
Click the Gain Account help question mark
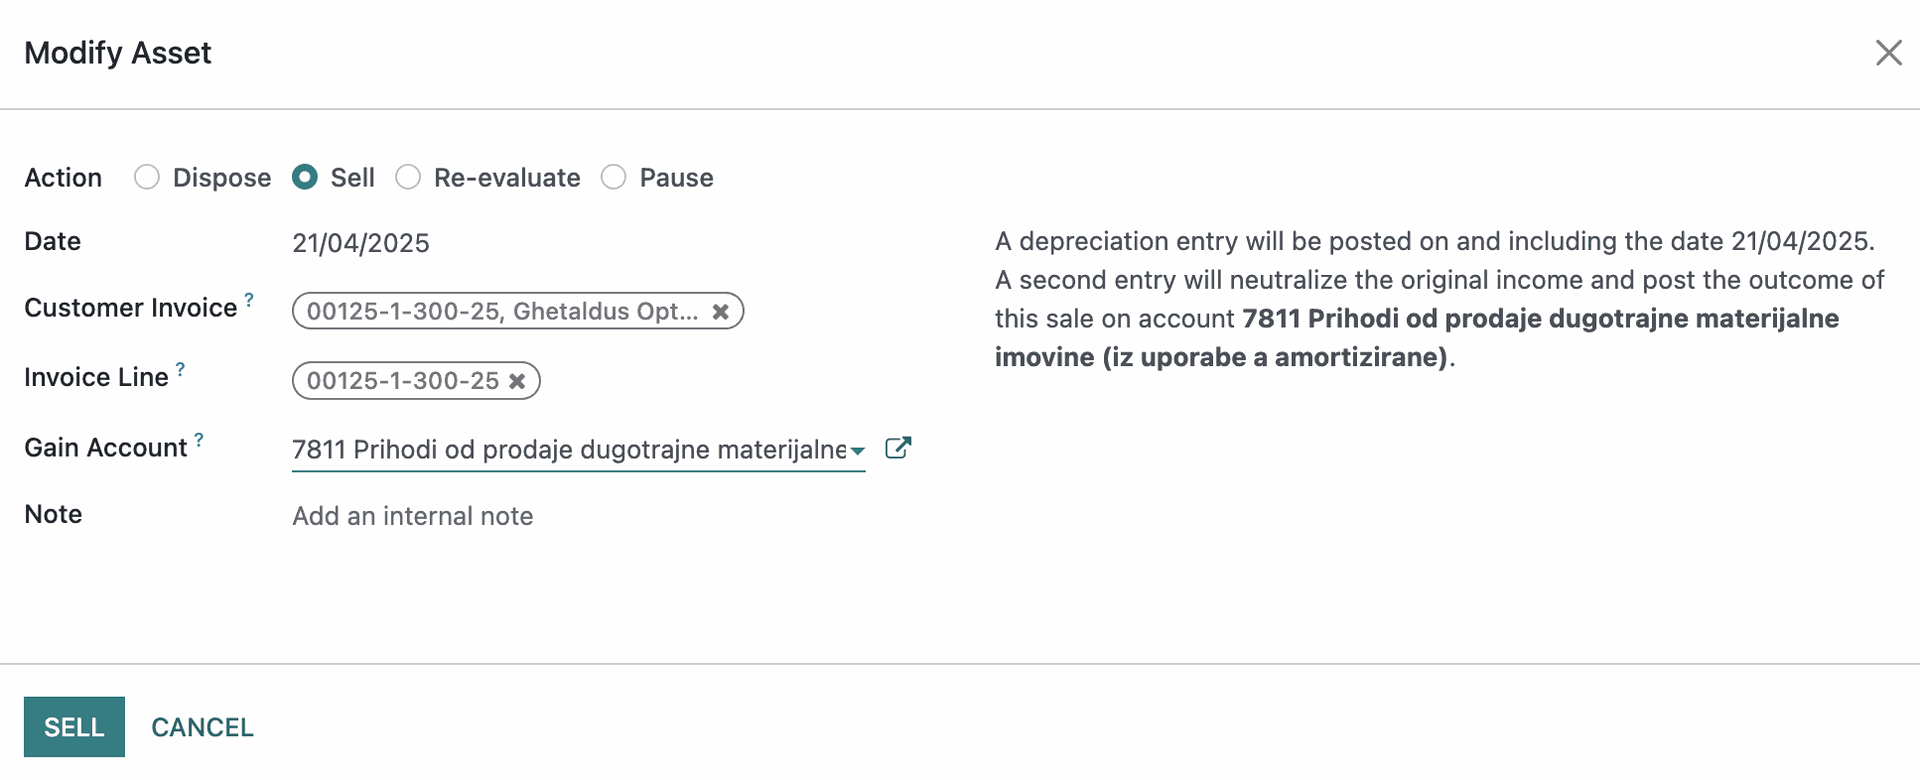[x=199, y=439]
